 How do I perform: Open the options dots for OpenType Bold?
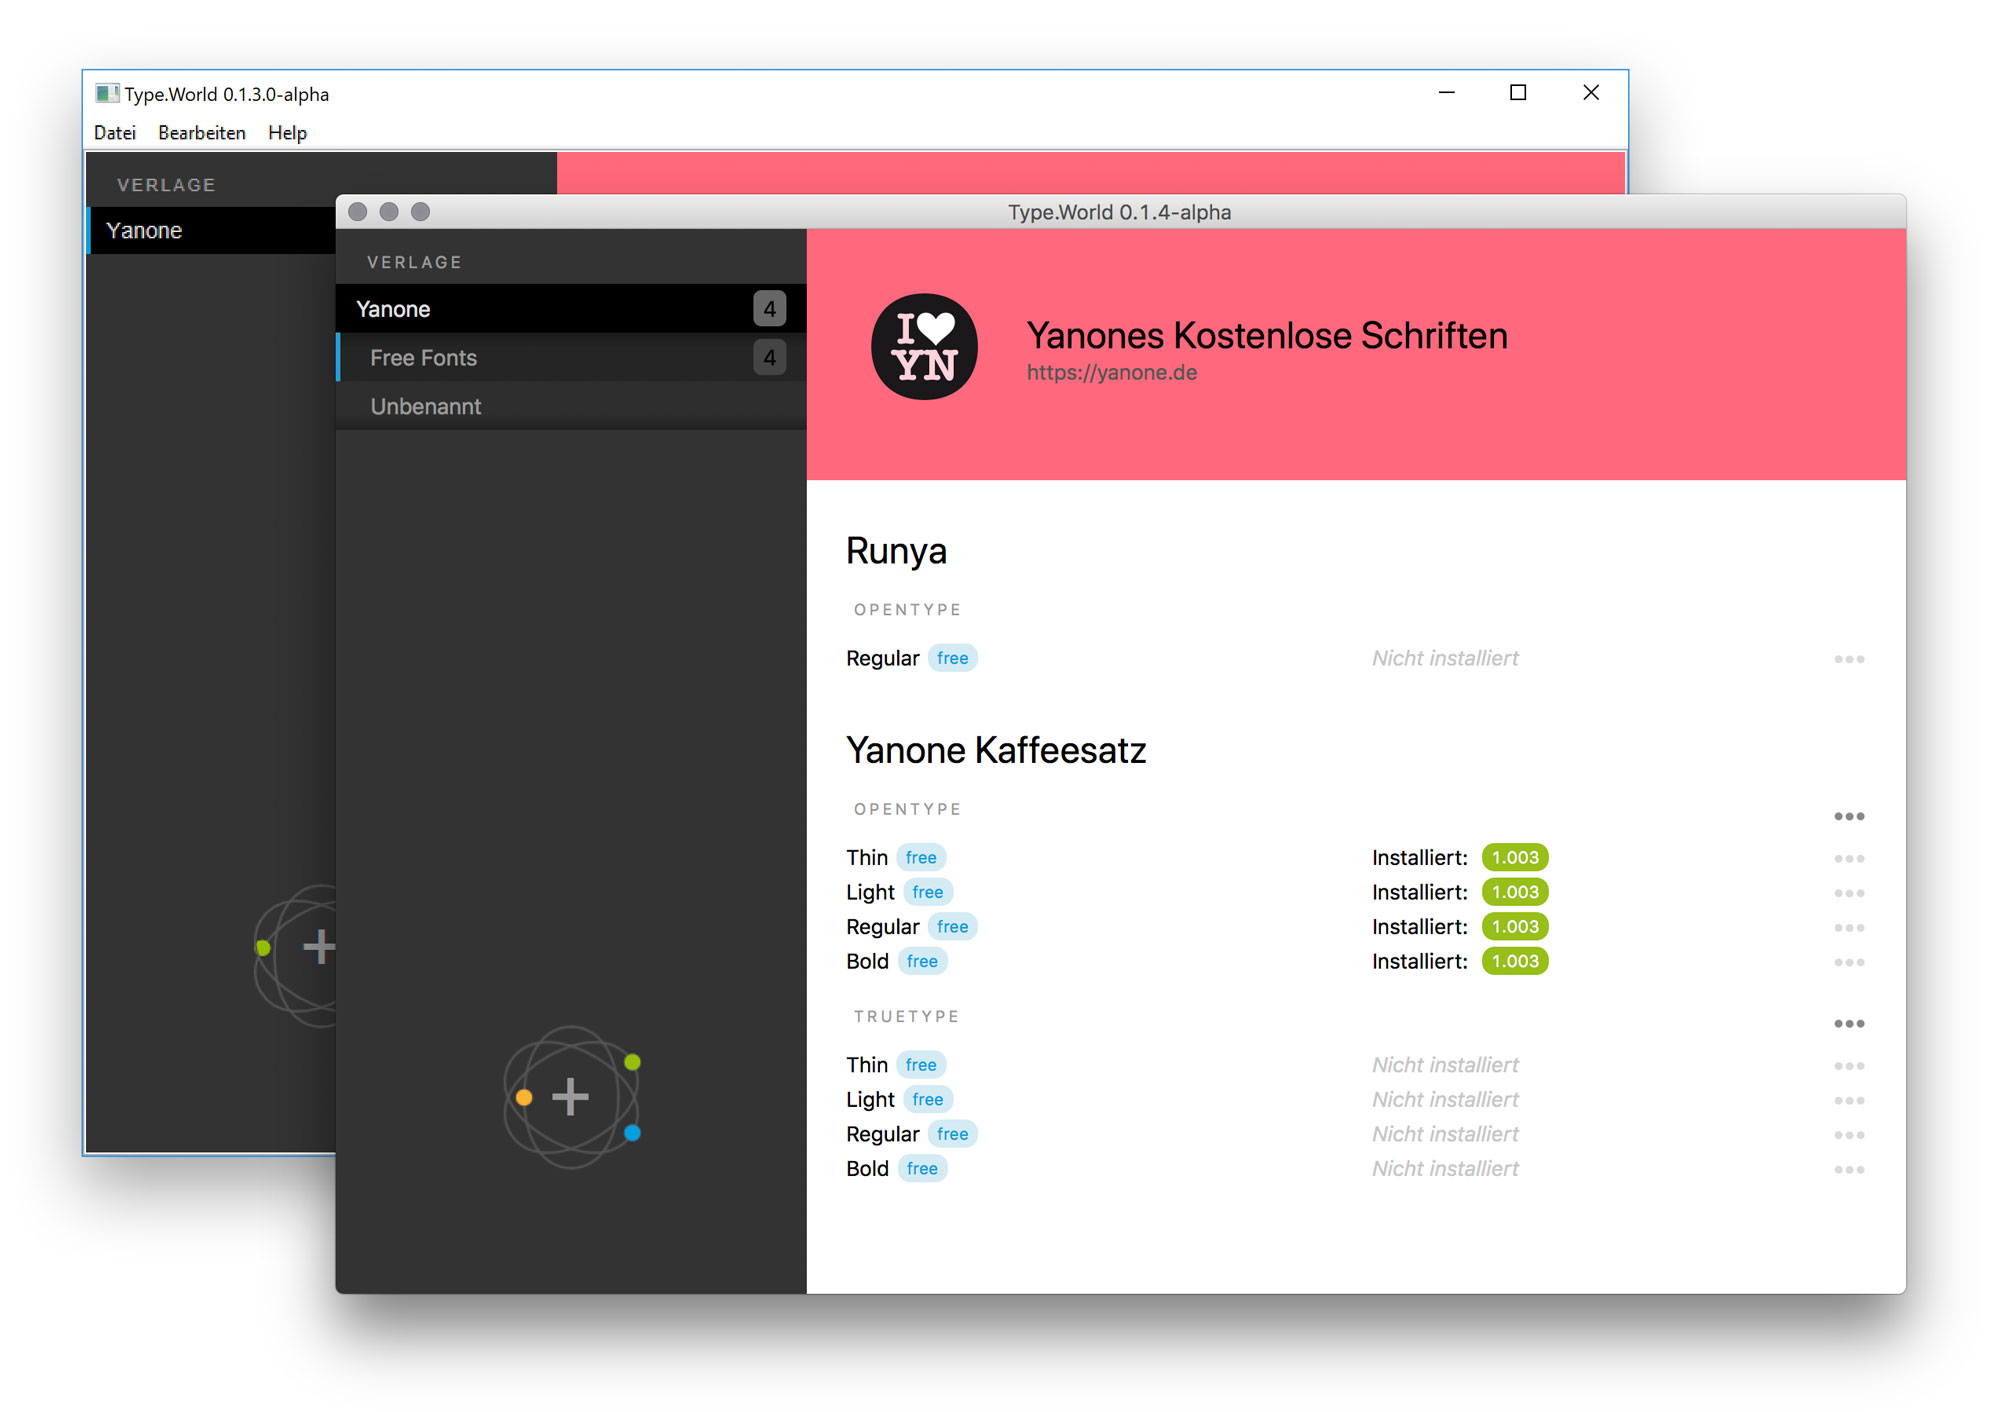click(x=1849, y=962)
